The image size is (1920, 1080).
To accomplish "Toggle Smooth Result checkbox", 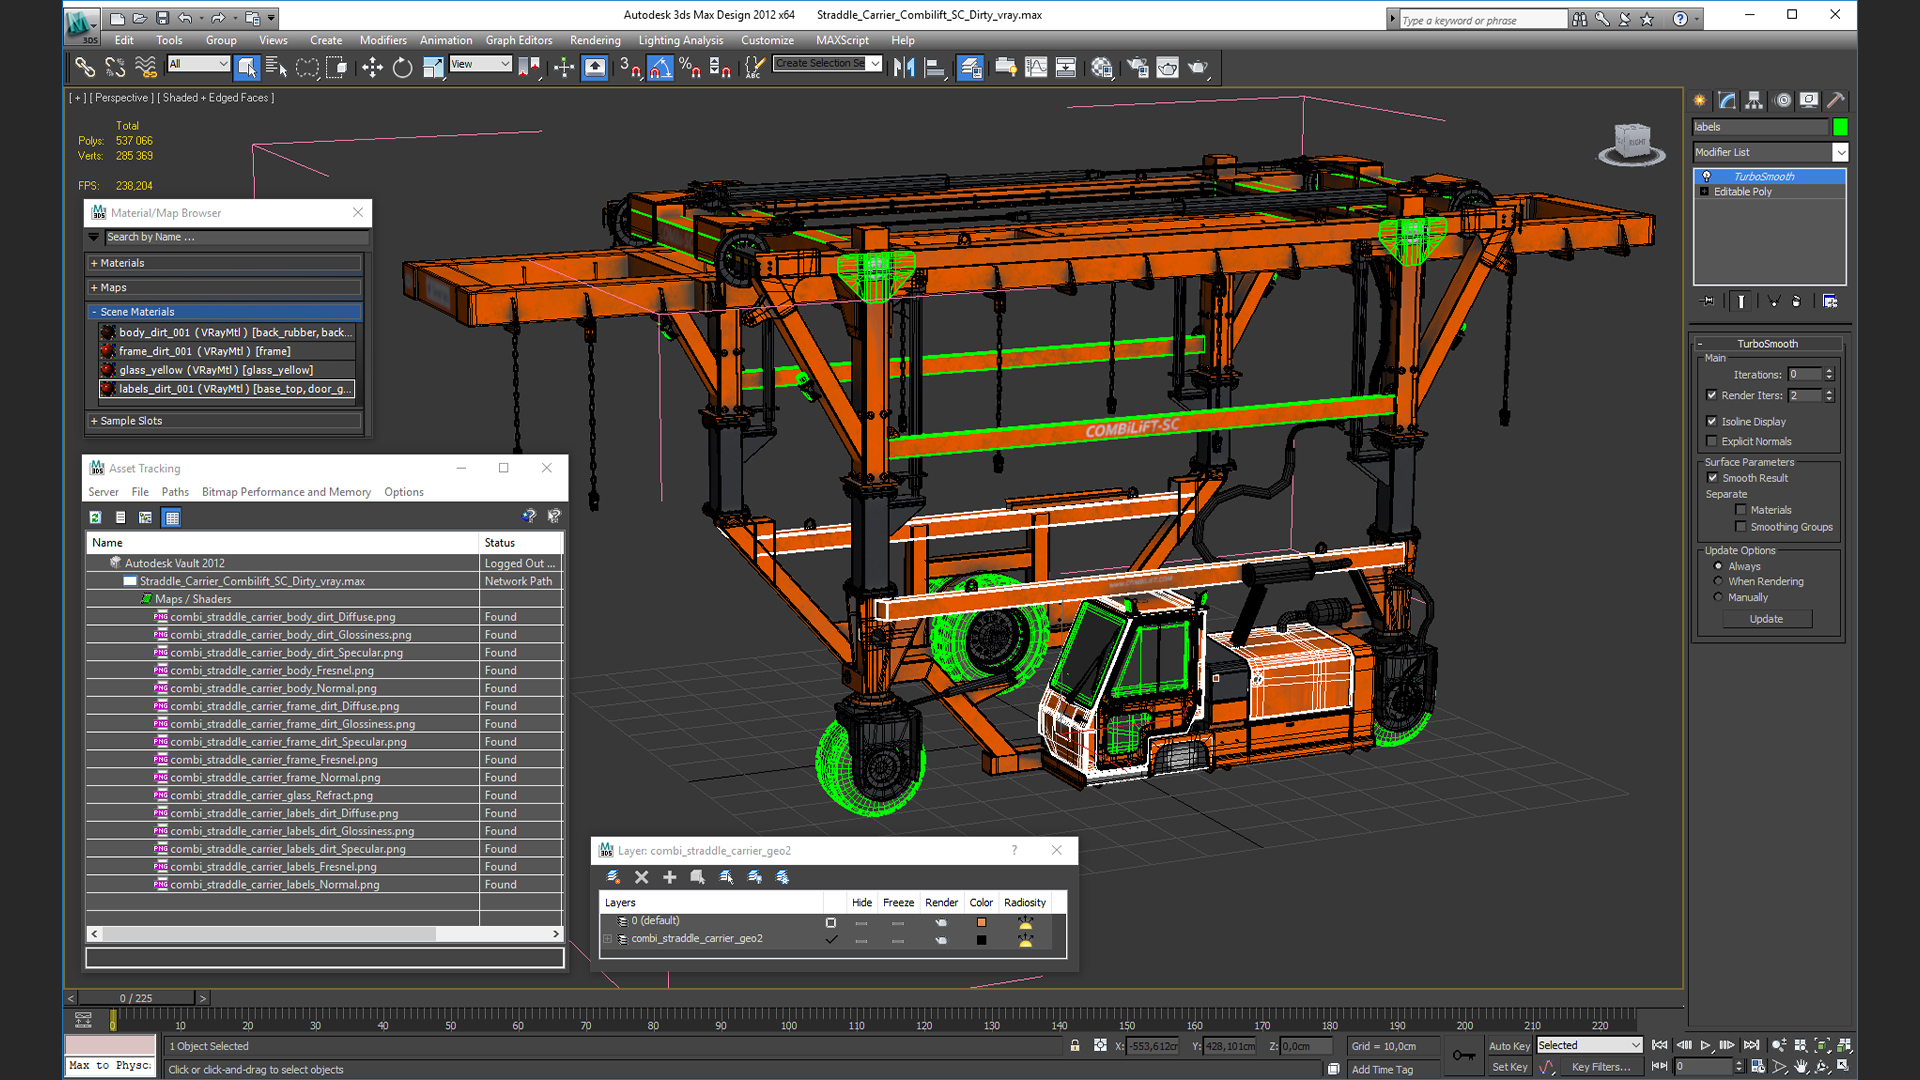I will coord(1712,478).
